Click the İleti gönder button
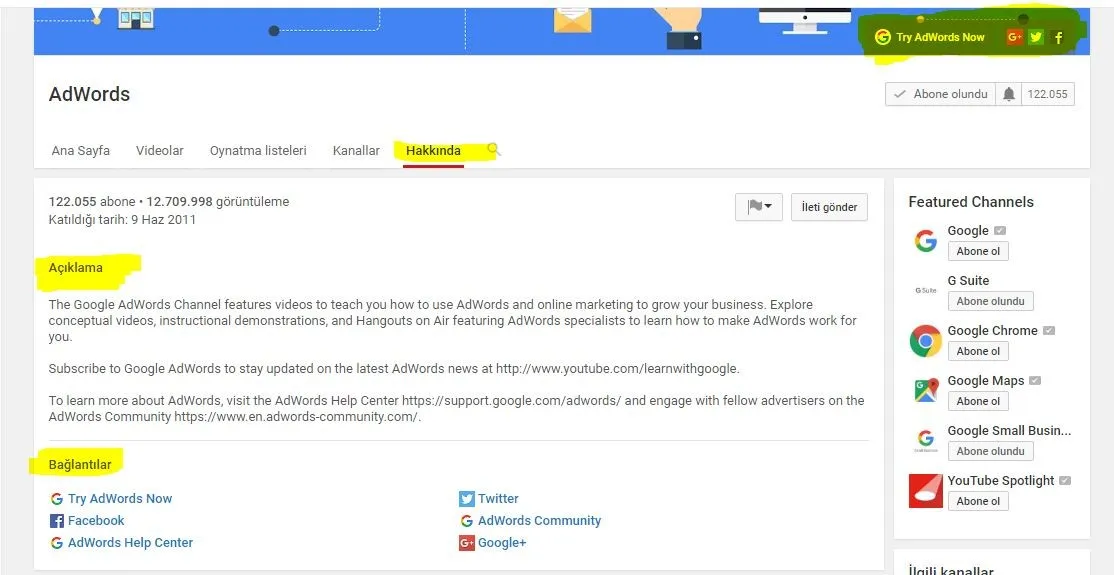The width and height of the screenshot is (1114, 575). pos(829,207)
